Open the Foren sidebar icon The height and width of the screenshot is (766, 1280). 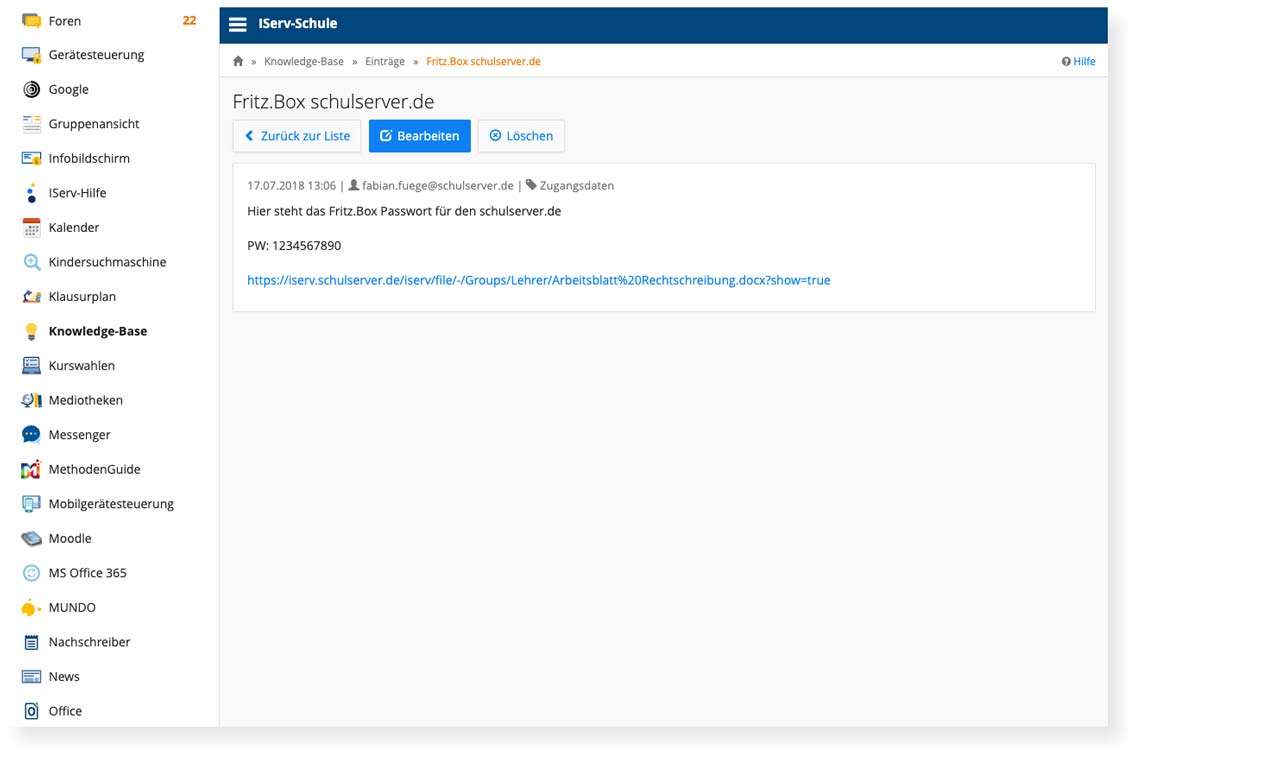coord(31,21)
